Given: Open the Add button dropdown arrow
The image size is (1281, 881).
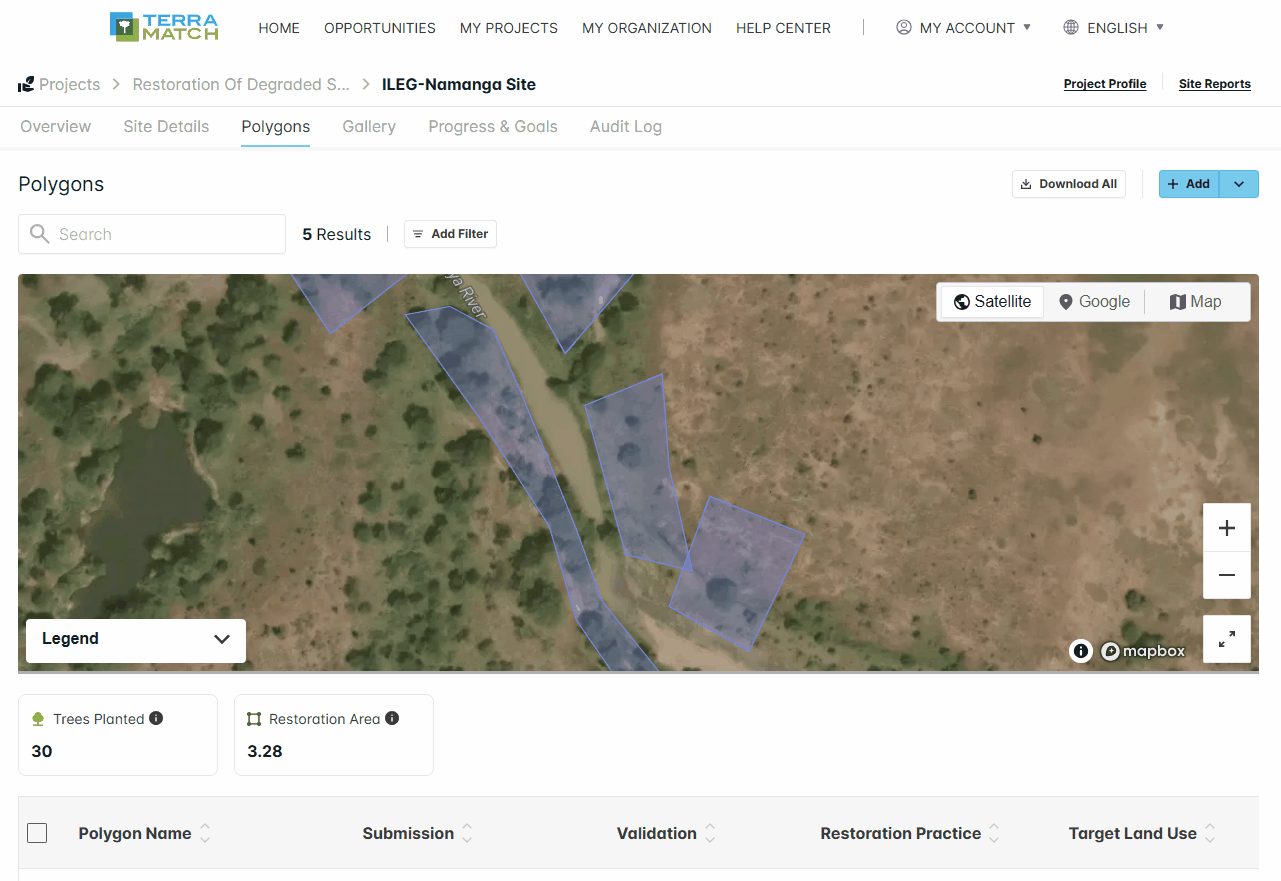Looking at the screenshot, I should 1239,184.
